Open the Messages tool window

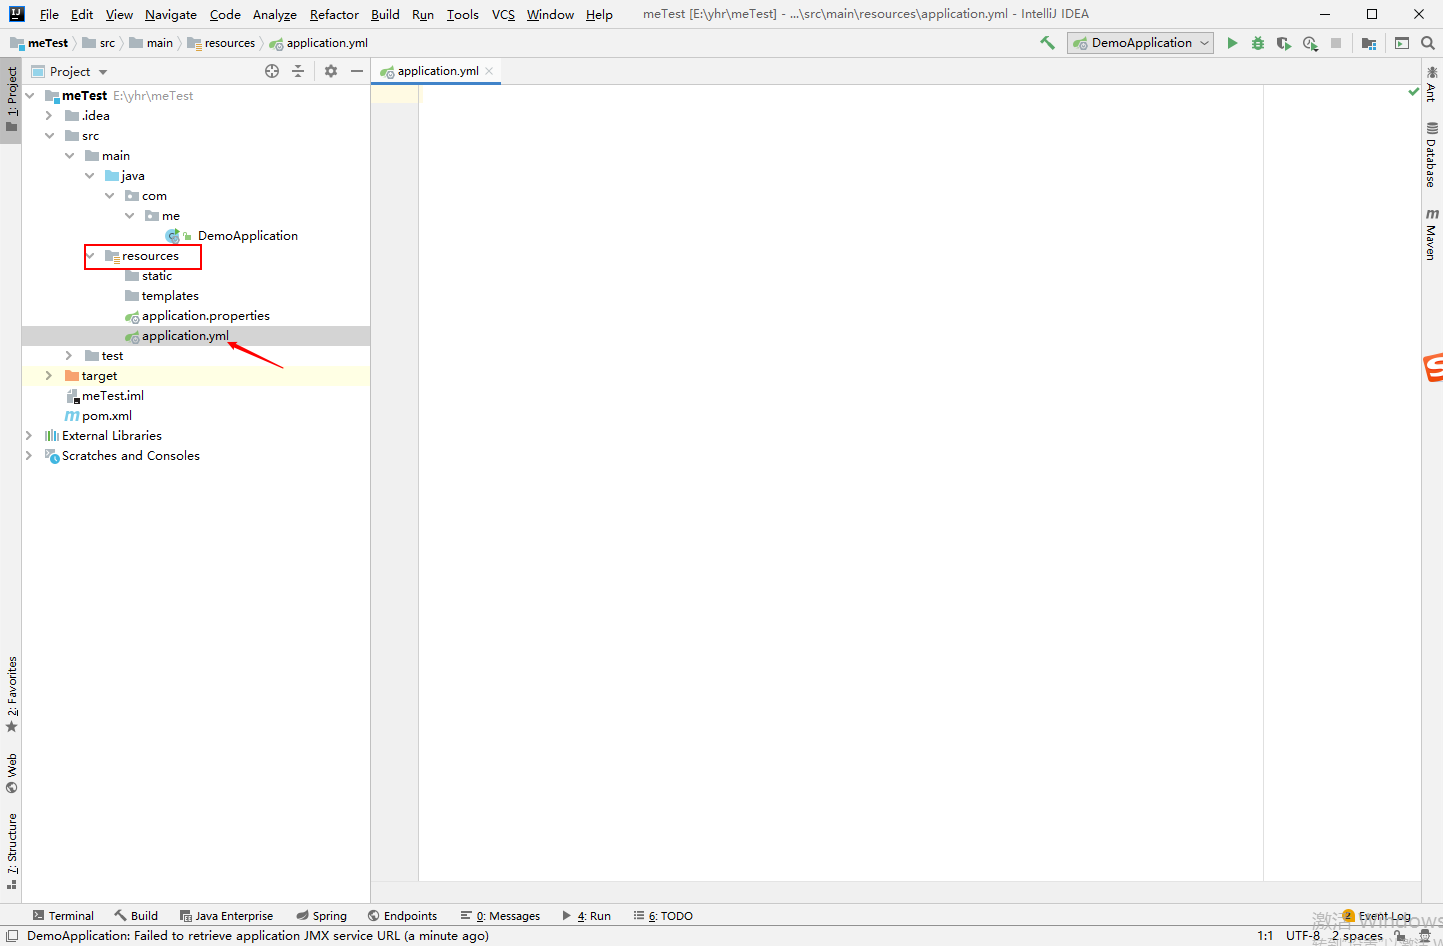click(x=500, y=916)
